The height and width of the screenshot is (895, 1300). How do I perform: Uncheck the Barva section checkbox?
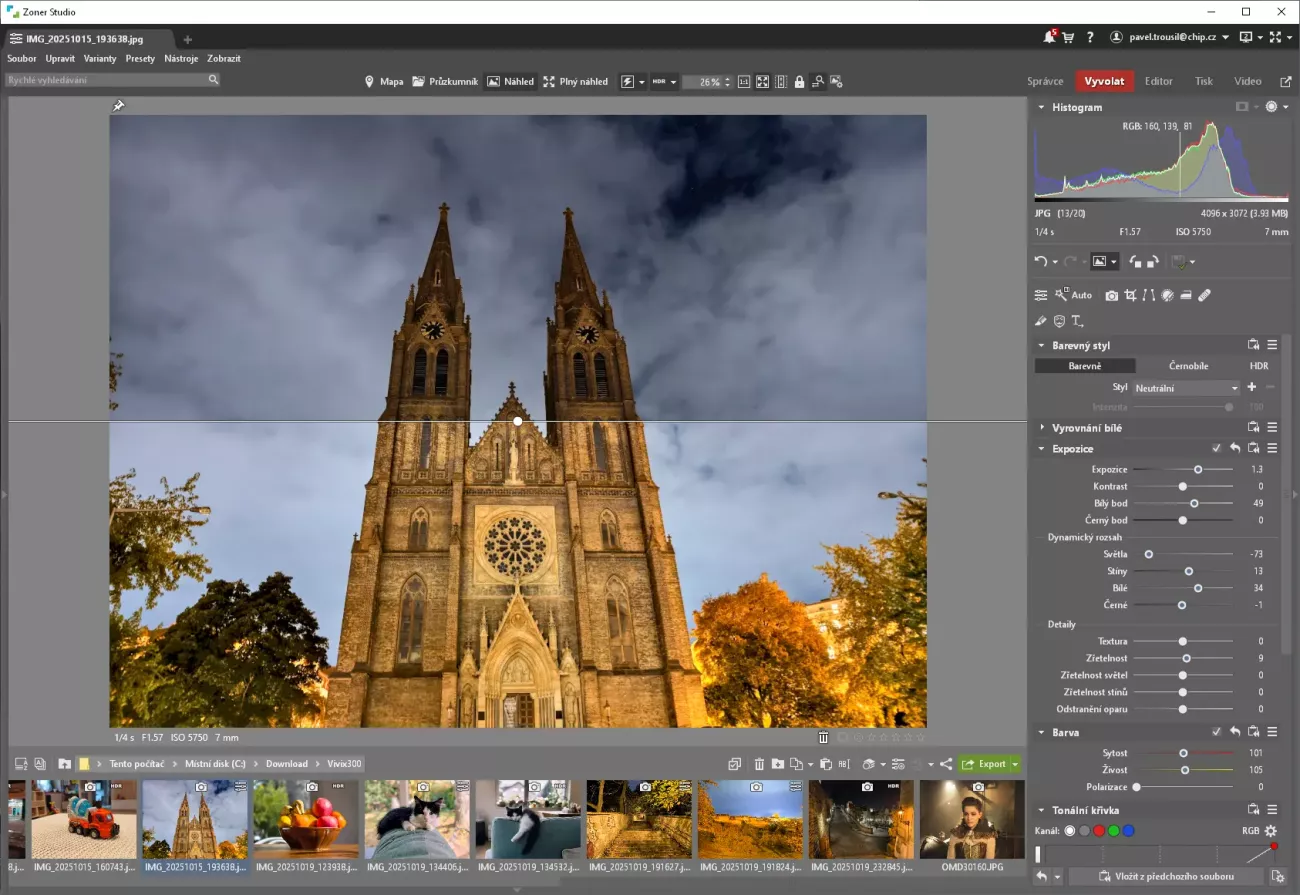[x=1216, y=732]
